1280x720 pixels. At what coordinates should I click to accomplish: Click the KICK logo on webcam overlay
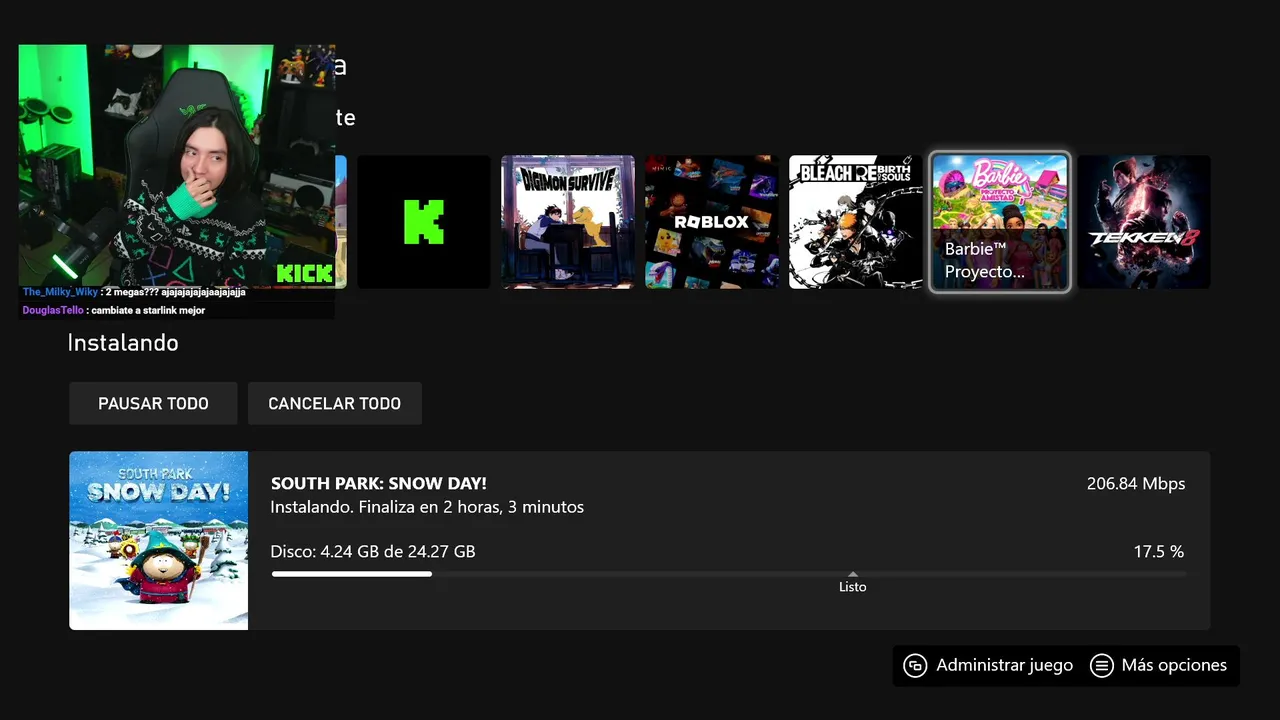304,274
